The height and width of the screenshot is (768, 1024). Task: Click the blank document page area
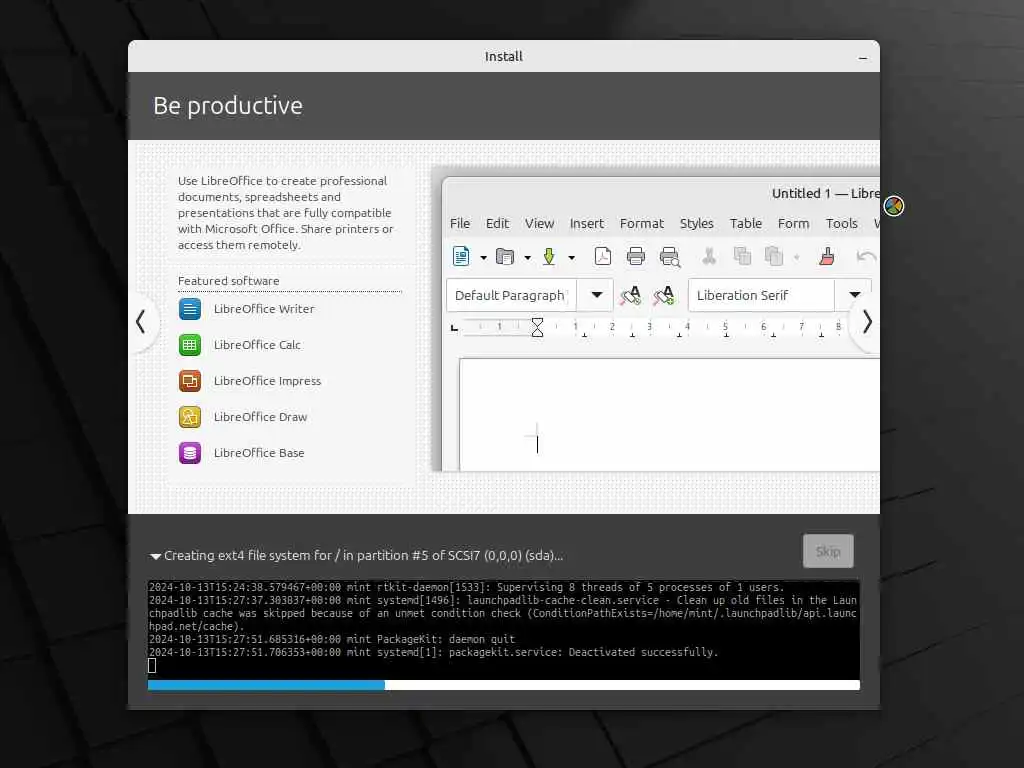(669, 415)
